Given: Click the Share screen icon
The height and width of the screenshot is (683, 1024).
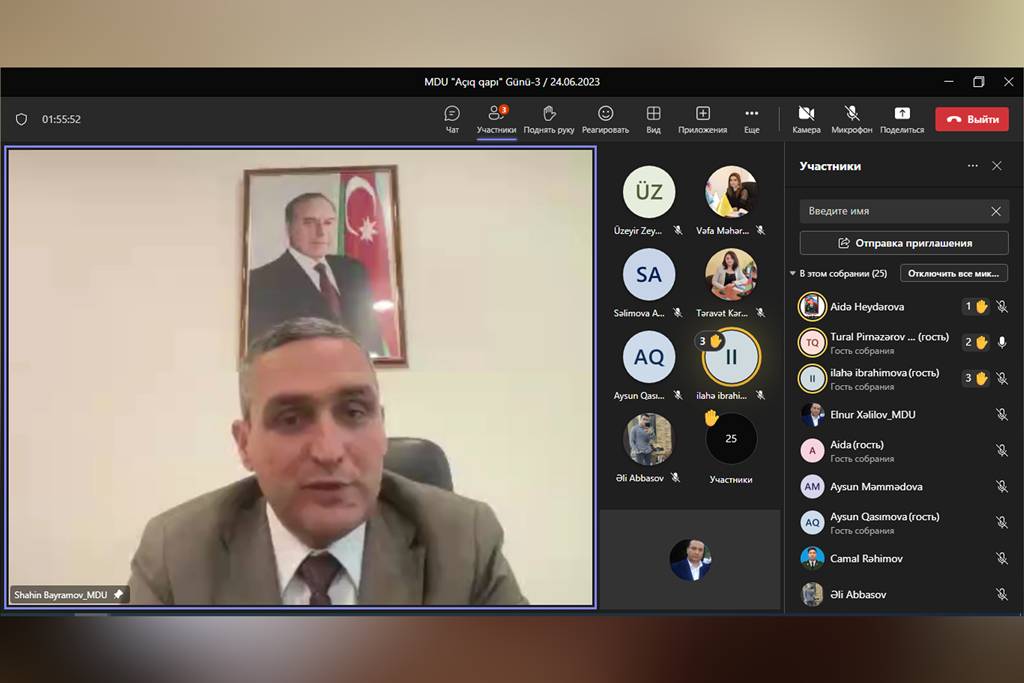Looking at the screenshot, I should coord(902,114).
